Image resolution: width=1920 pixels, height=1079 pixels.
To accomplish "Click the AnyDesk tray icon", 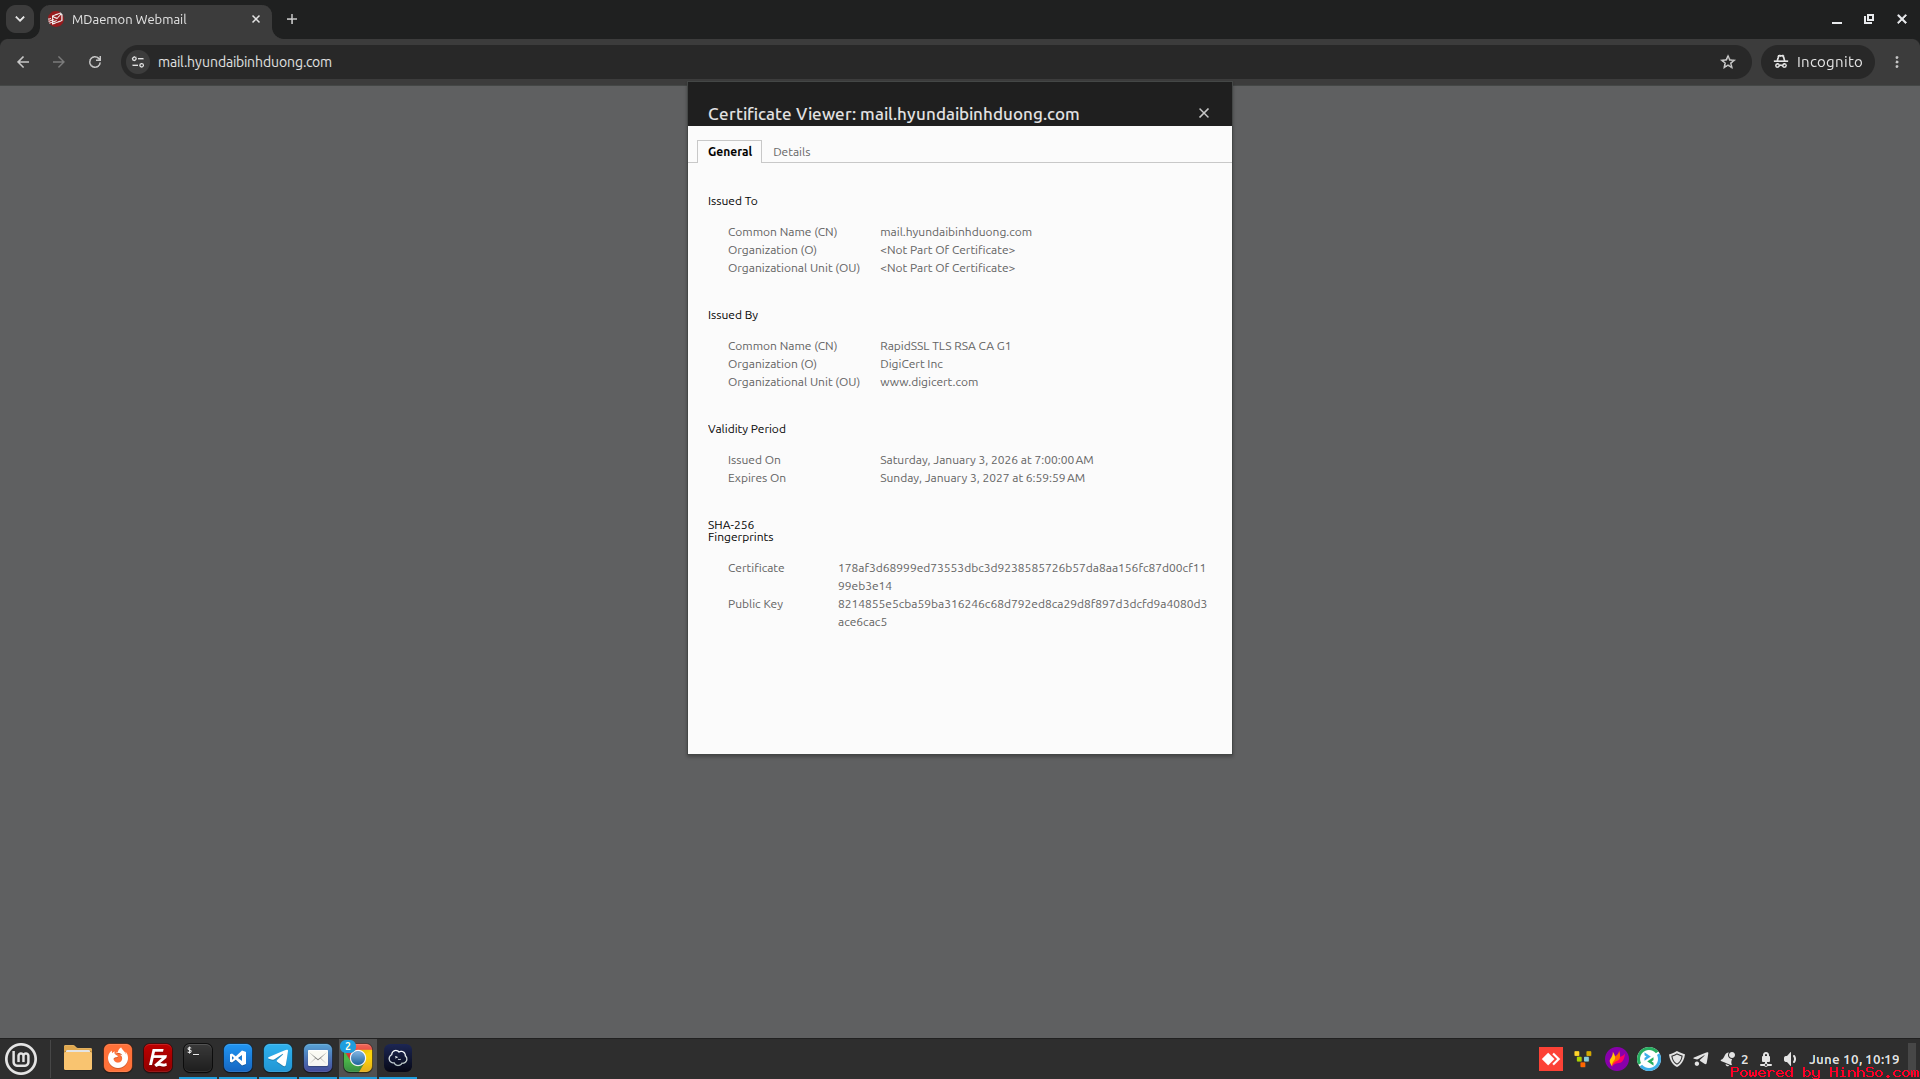I will [1551, 1059].
